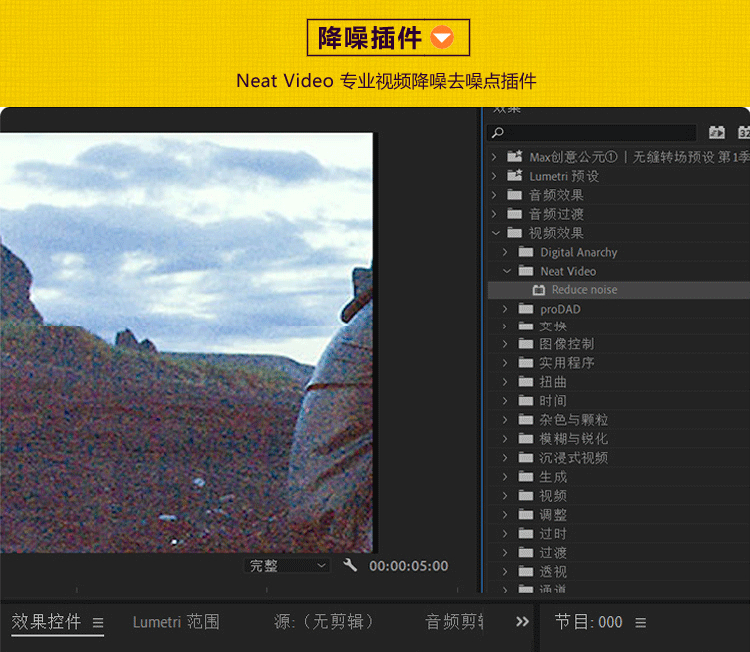Expand the proDAD folder

point(505,309)
